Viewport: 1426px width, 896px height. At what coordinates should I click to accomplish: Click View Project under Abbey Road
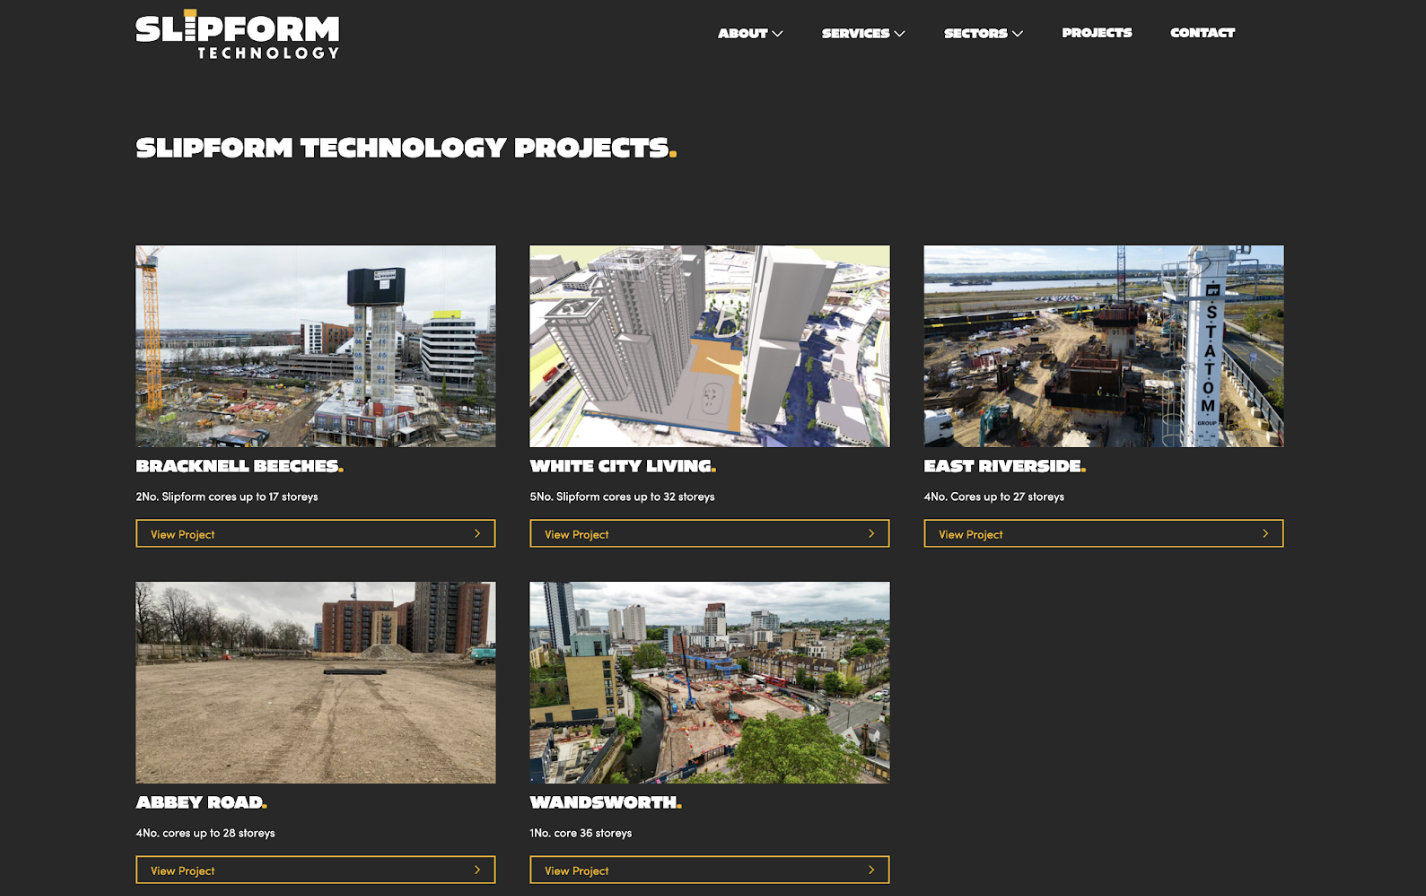click(x=316, y=870)
